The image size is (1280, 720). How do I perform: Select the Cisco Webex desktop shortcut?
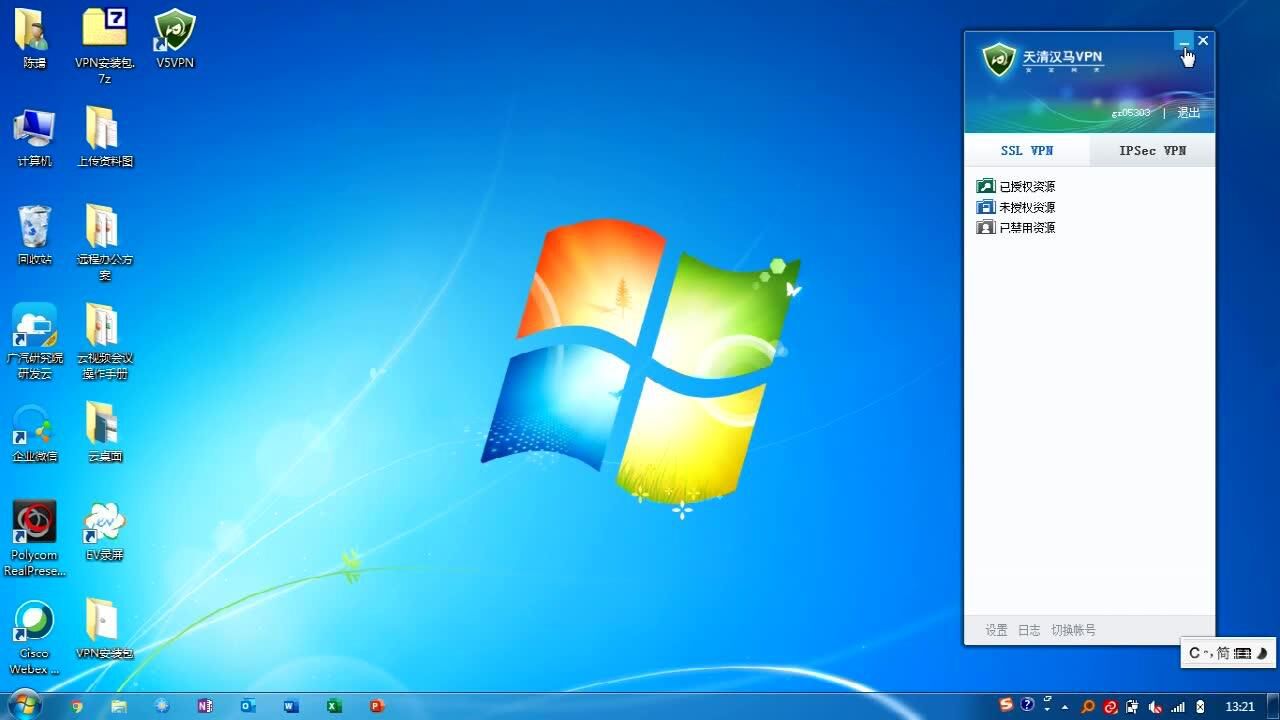coord(35,637)
